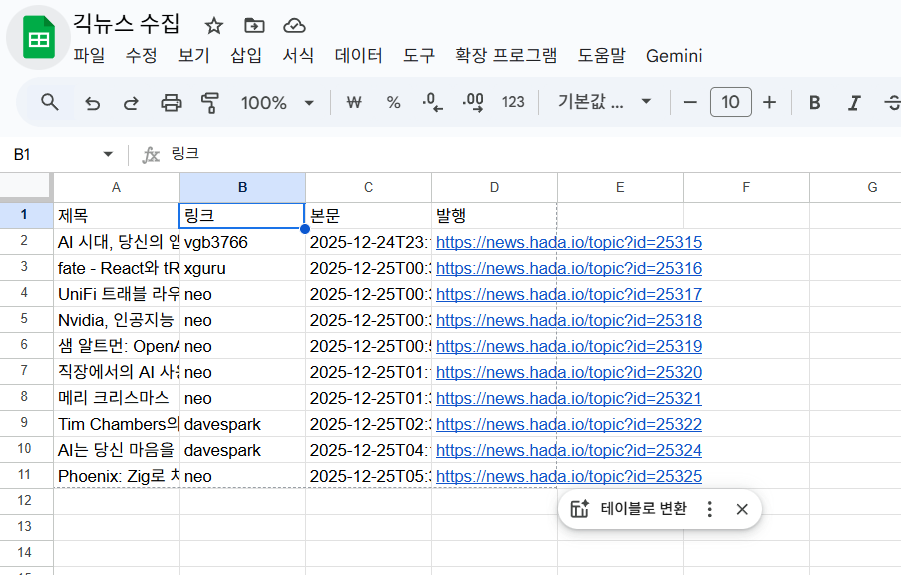This screenshot has height=575, width=901.
Task: Select cell containing 본문
Action: (x=368, y=215)
